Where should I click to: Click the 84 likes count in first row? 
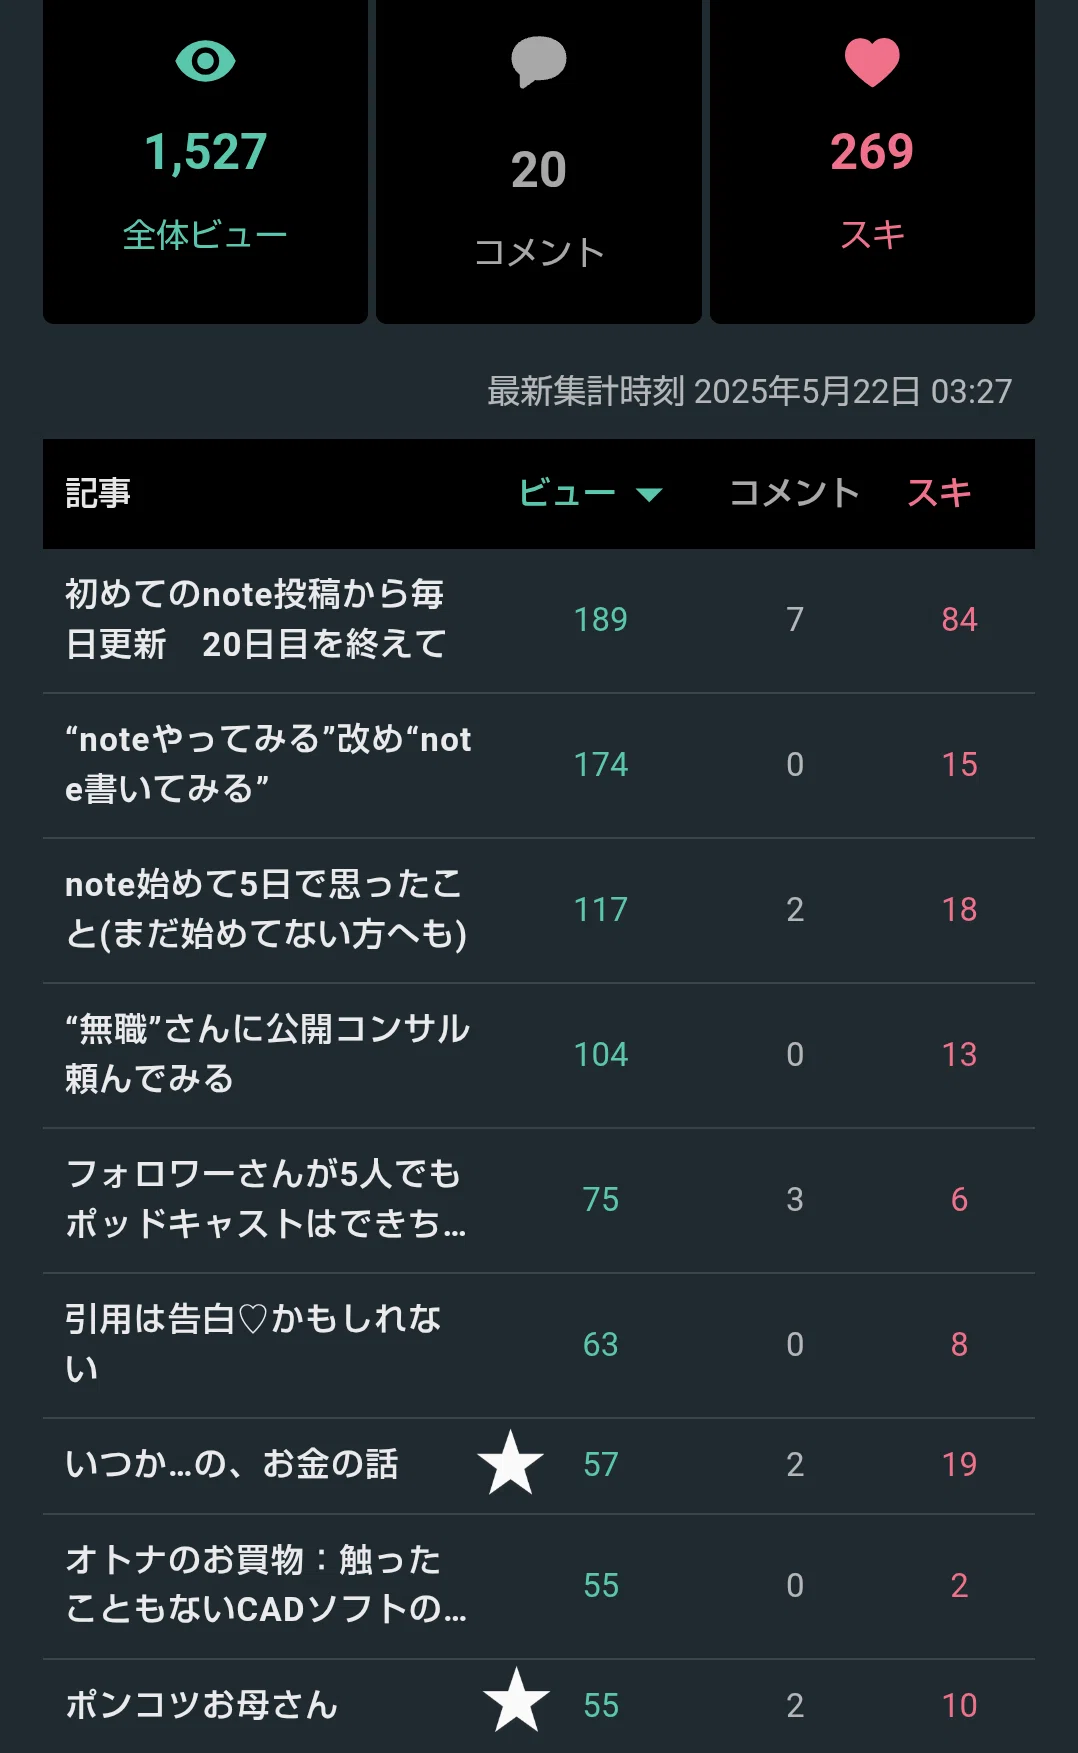coord(959,620)
